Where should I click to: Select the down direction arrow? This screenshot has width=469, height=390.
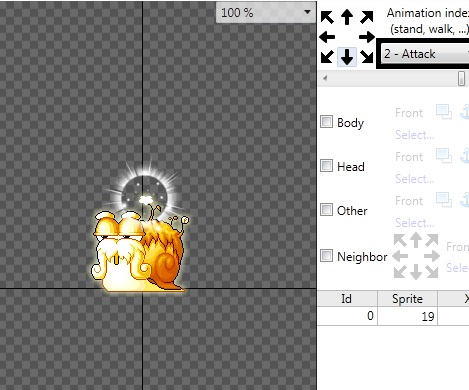(x=347, y=57)
